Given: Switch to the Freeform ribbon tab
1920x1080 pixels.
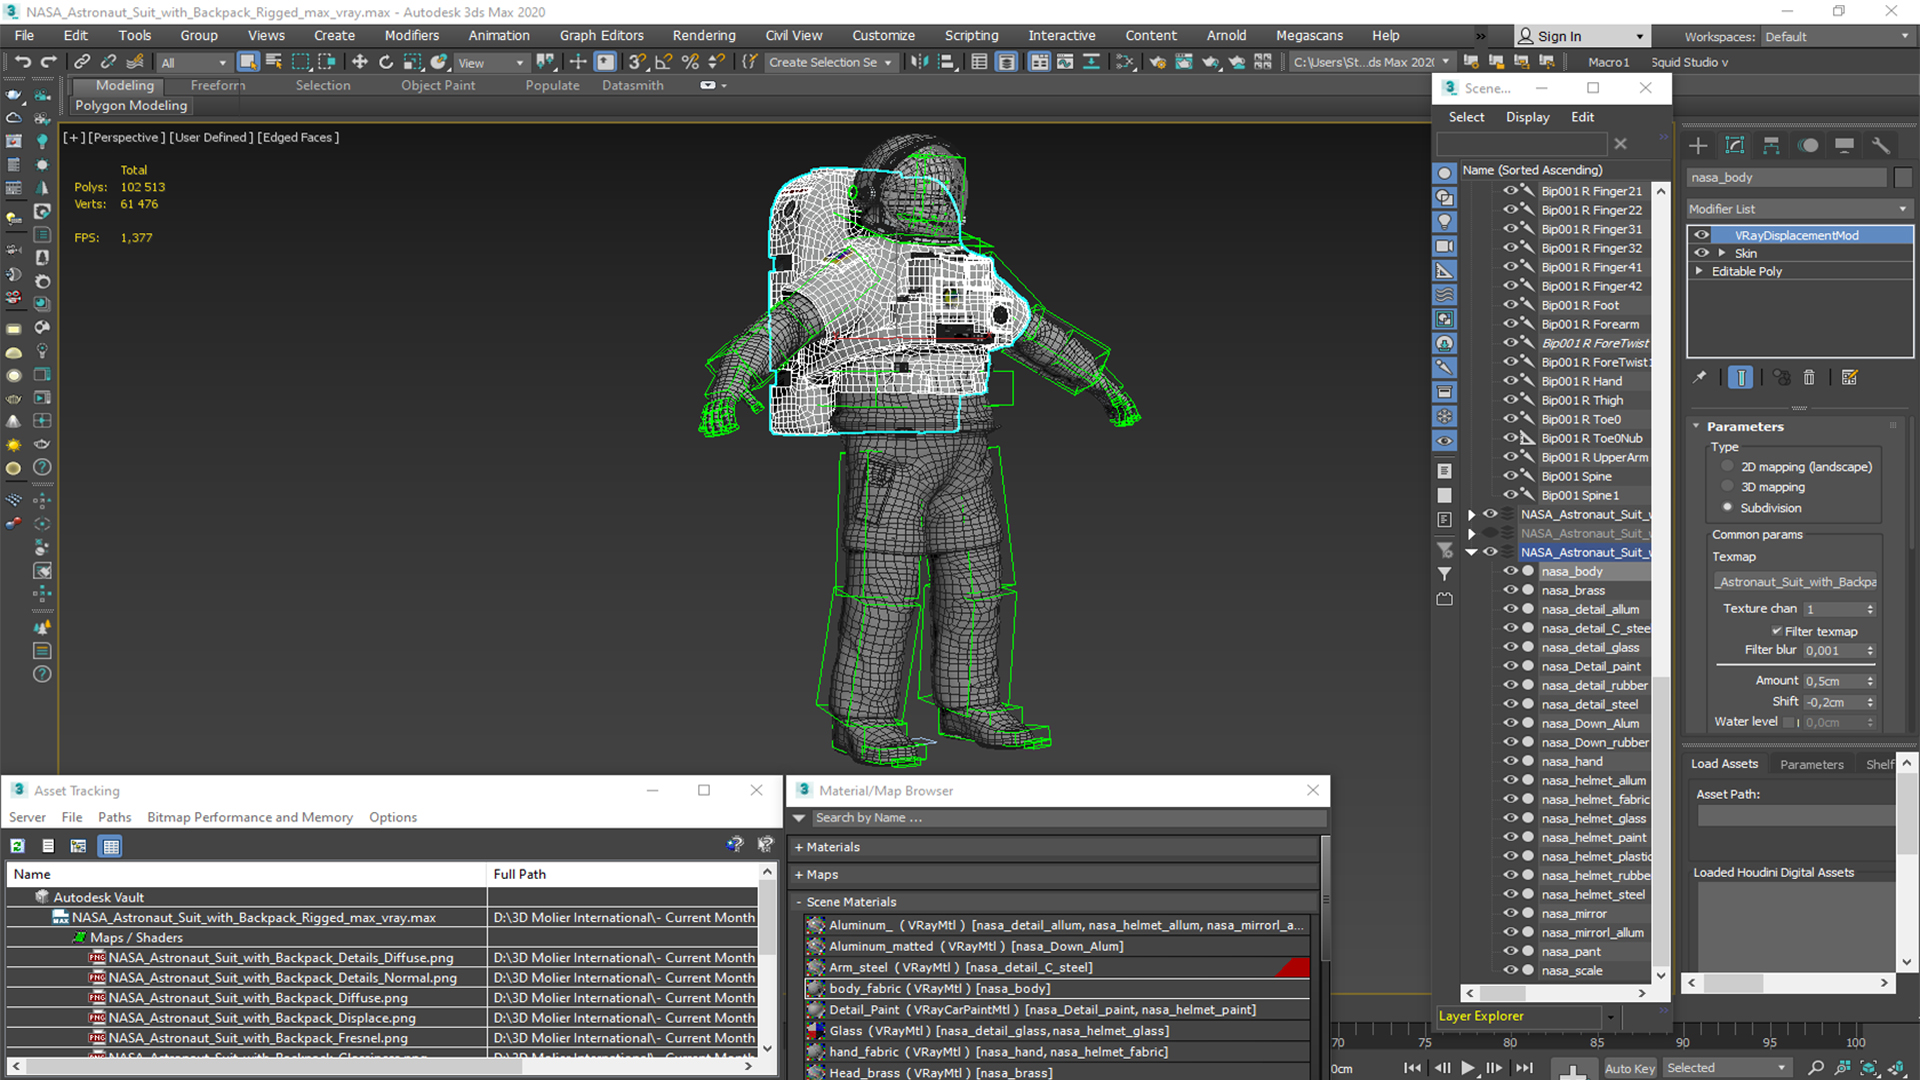Looking at the screenshot, I should pyautogui.click(x=217, y=85).
